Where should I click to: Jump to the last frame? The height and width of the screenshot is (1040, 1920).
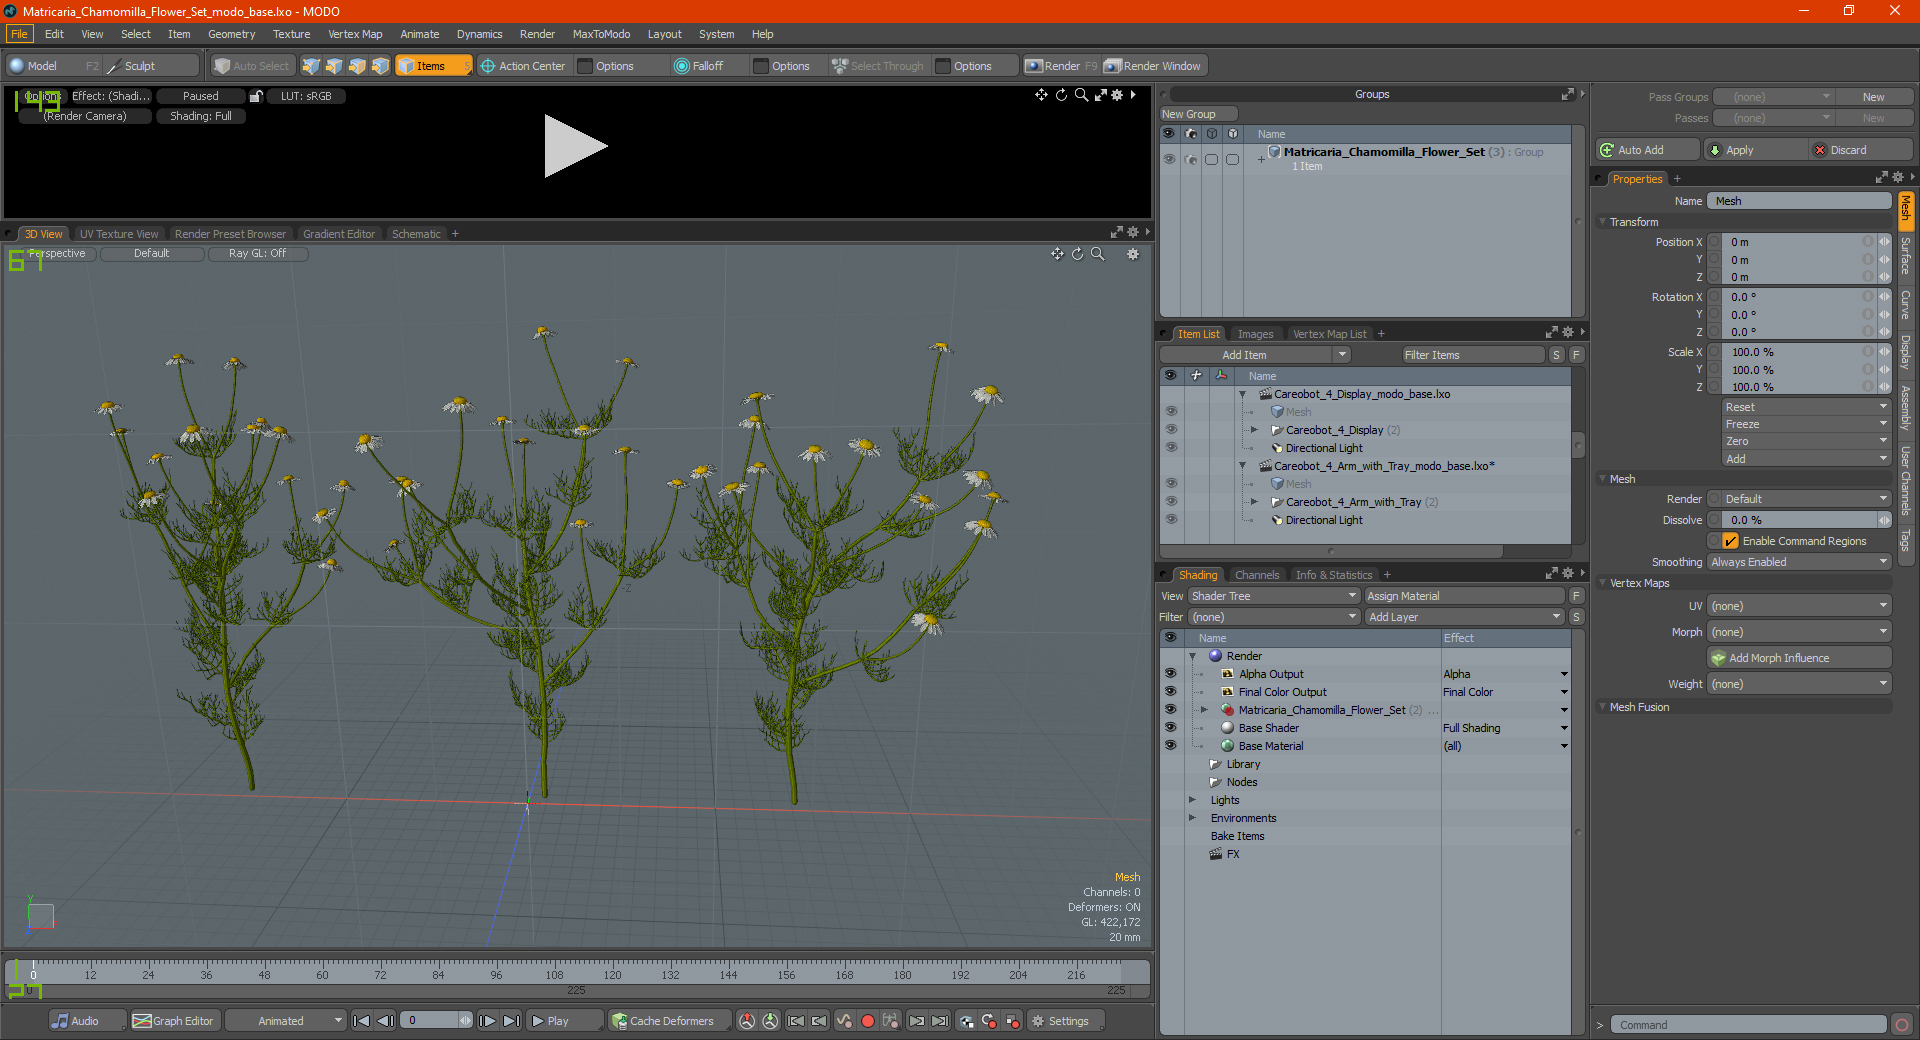[x=511, y=1021]
